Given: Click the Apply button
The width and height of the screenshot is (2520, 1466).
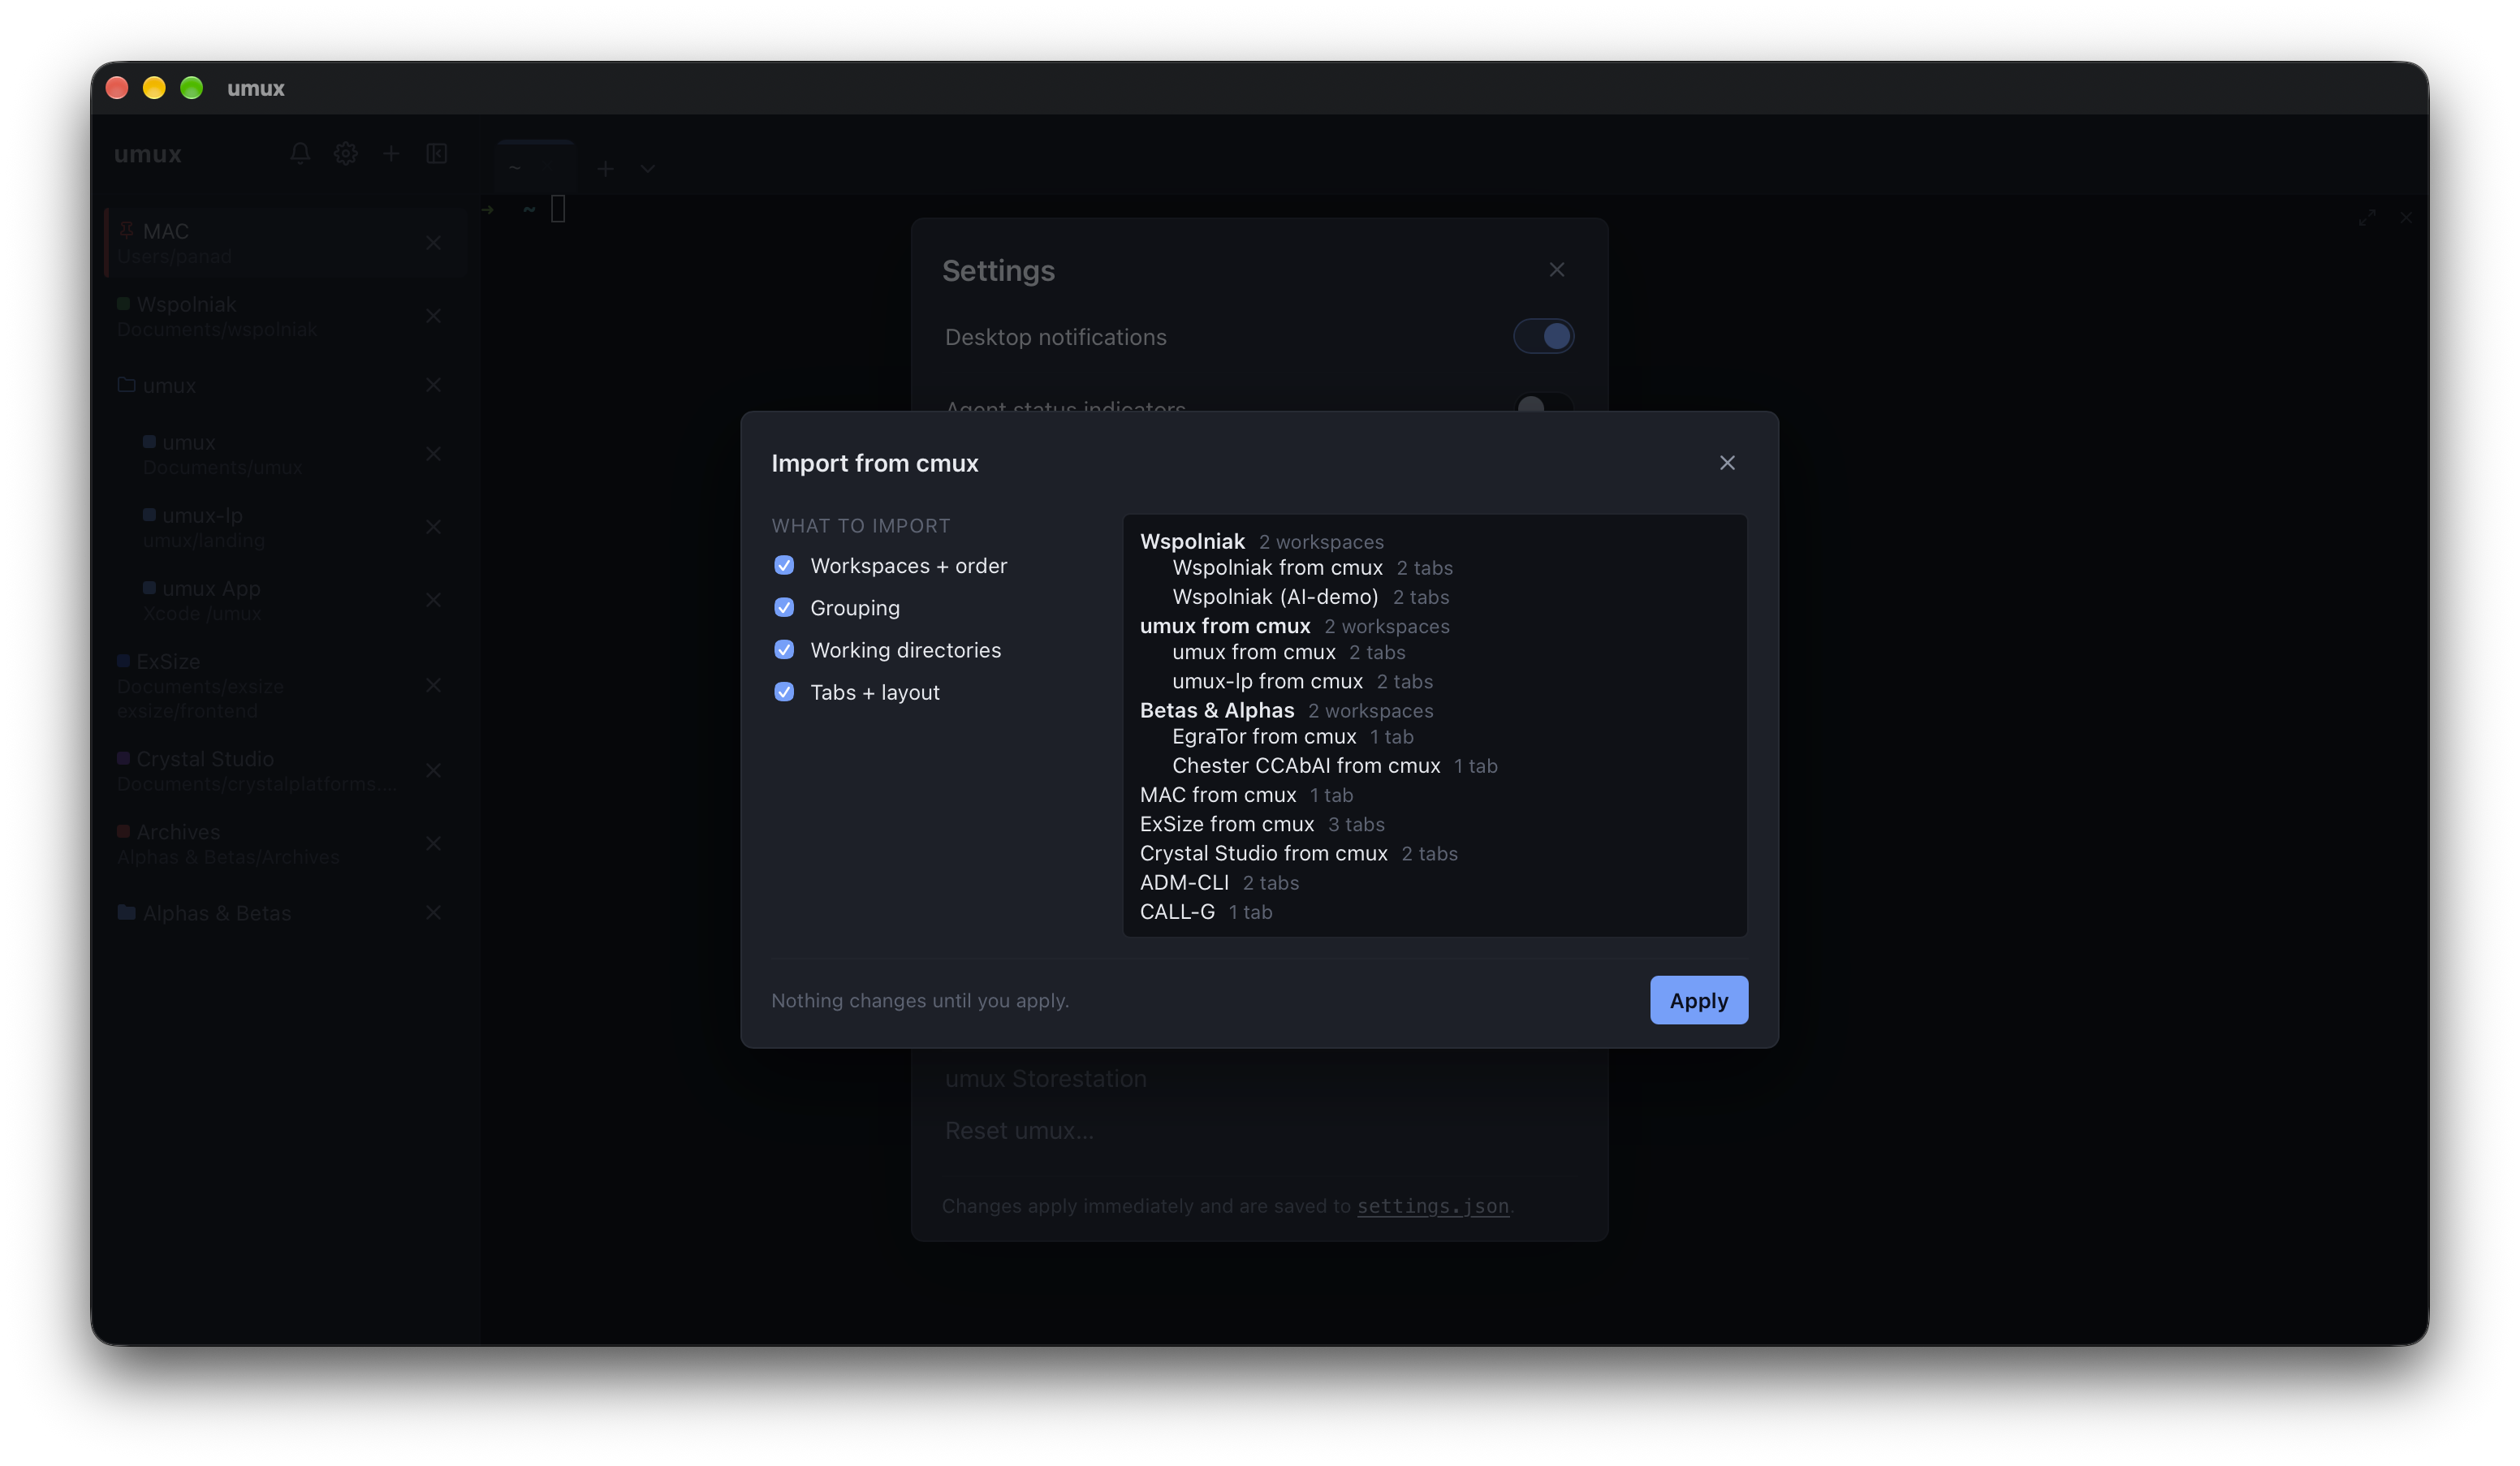Looking at the screenshot, I should pos(1698,1000).
